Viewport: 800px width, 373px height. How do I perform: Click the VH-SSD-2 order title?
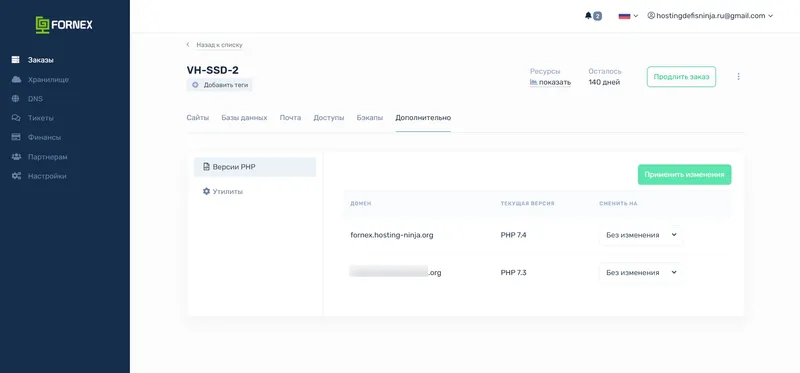pos(212,70)
